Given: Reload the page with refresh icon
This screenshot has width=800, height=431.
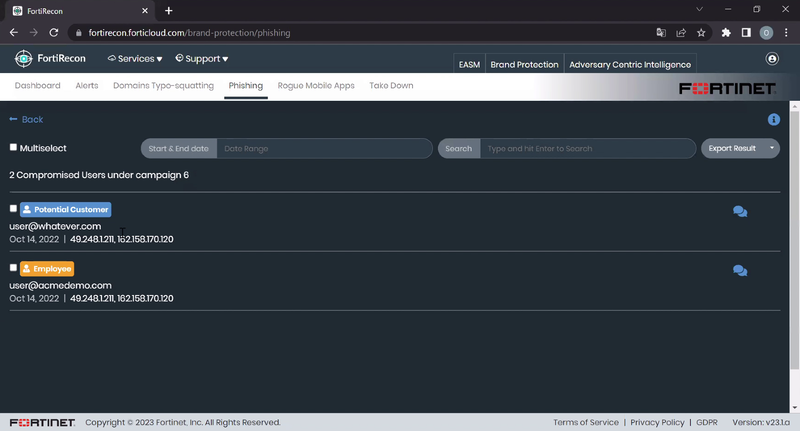Looking at the screenshot, I should click(x=54, y=33).
